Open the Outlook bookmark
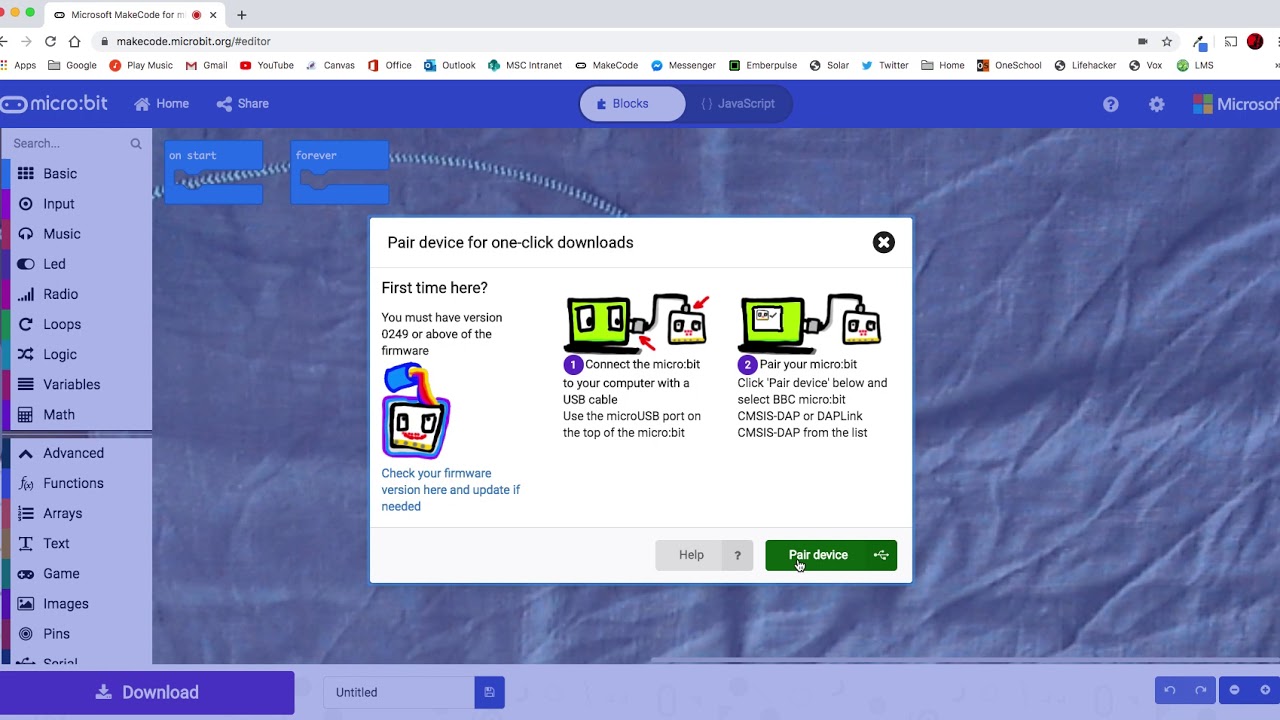Screen dimensions: 1280x720 [450, 65]
